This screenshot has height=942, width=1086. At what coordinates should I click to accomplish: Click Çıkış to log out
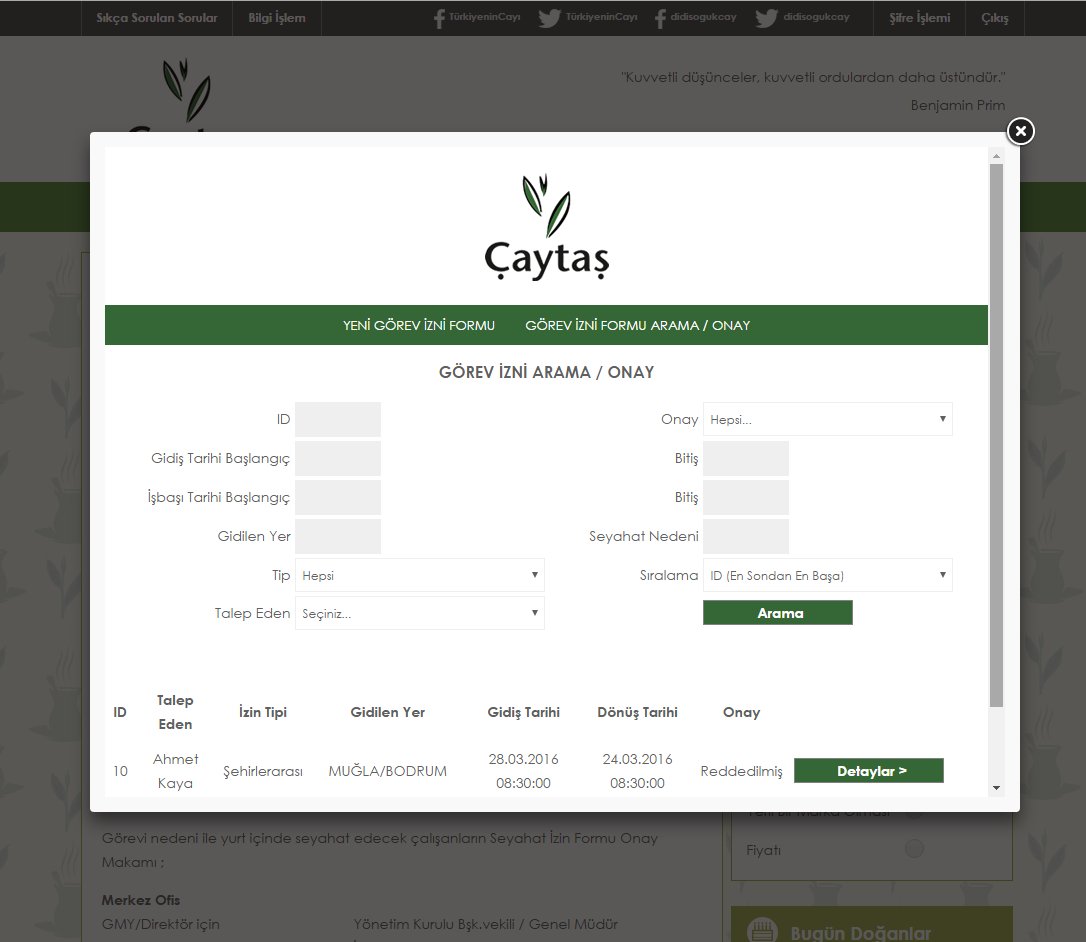point(995,18)
